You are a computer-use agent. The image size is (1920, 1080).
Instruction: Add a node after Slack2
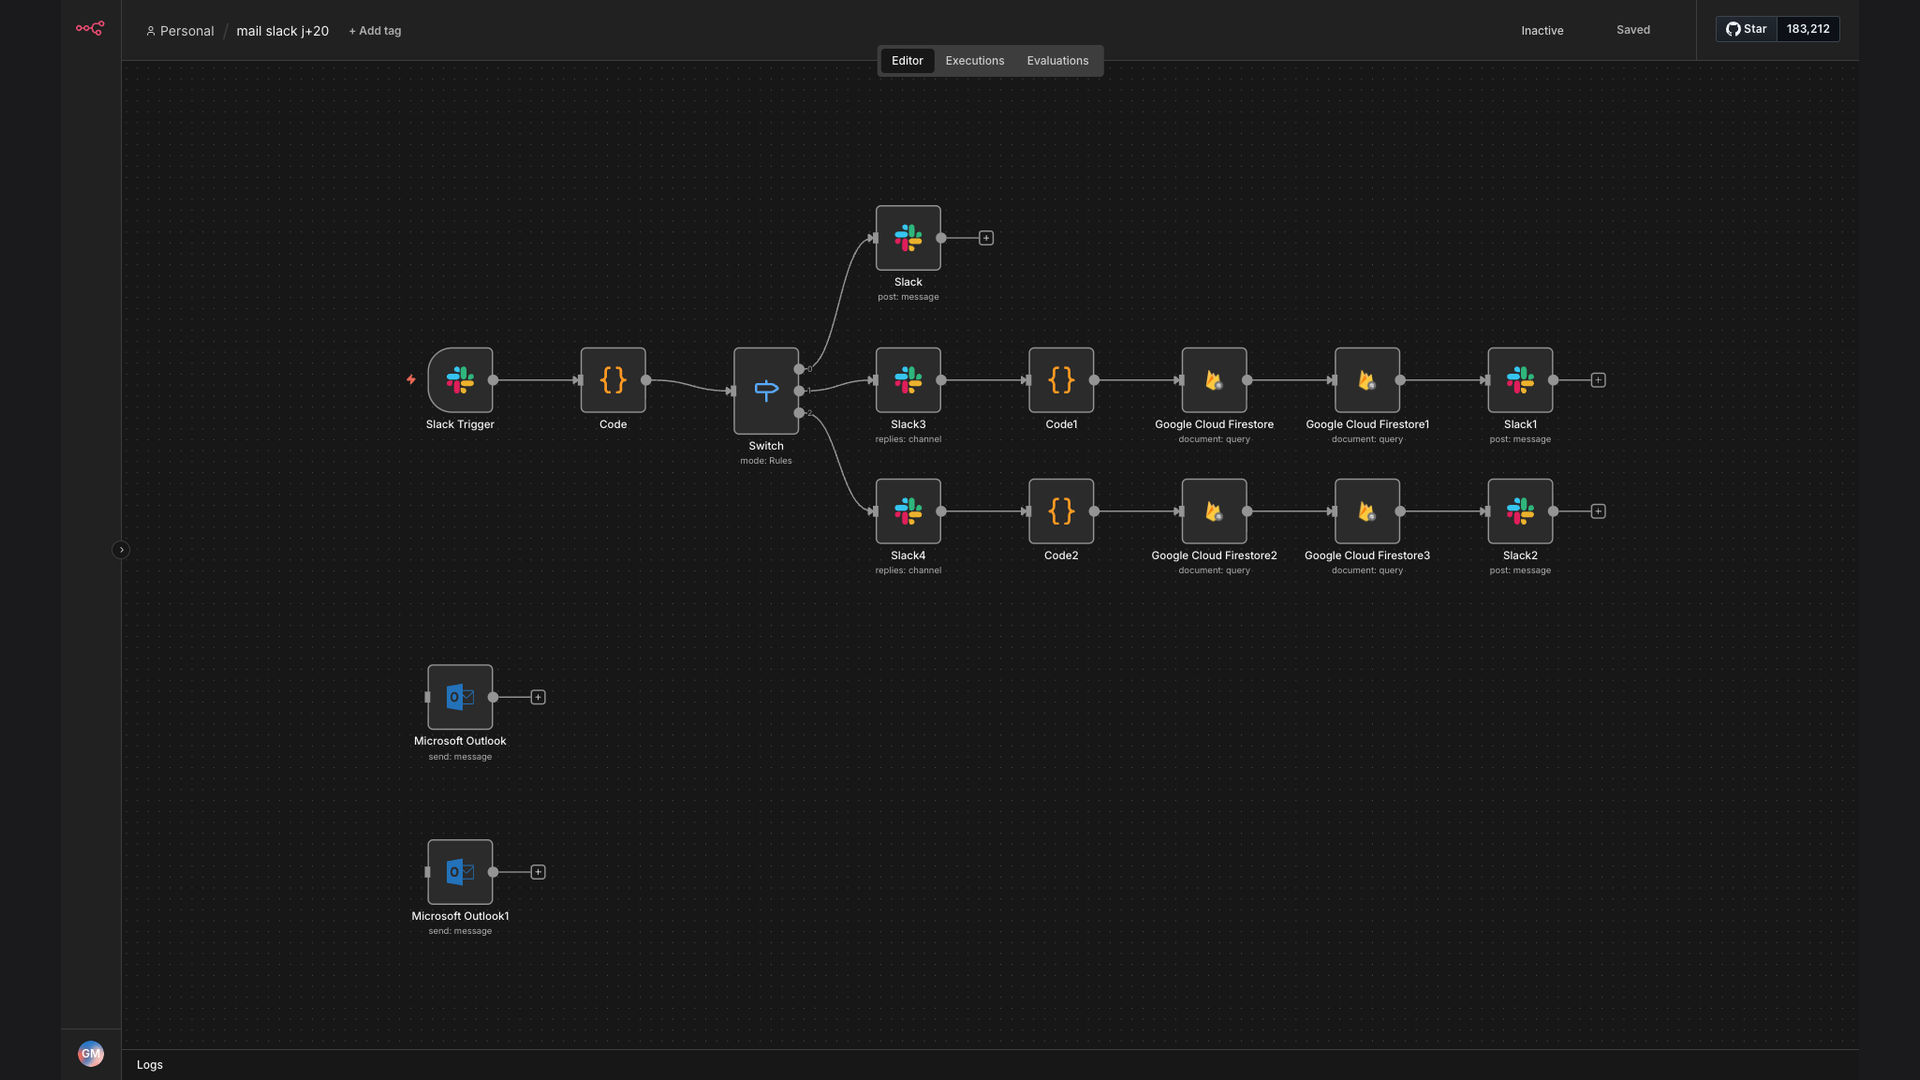1598,511
